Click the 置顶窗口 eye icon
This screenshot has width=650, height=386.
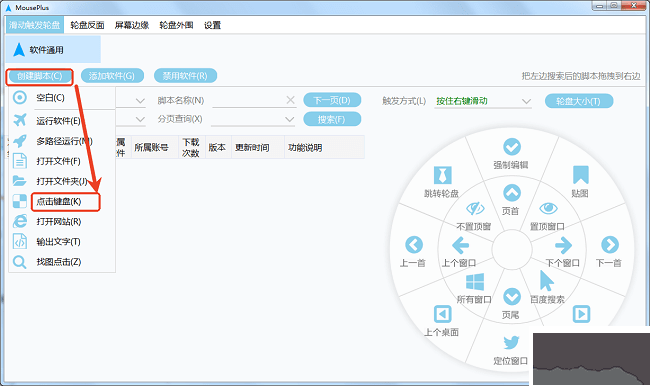coord(548,208)
